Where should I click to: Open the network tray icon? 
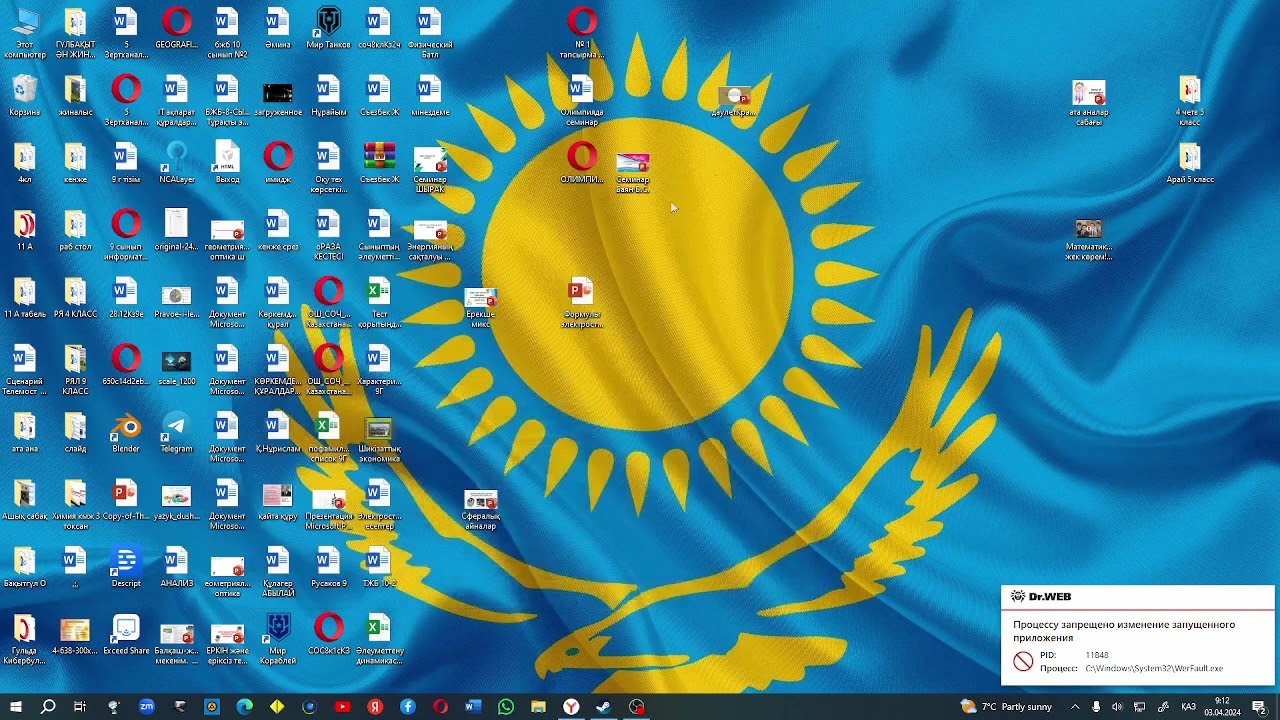click(x=1139, y=707)
